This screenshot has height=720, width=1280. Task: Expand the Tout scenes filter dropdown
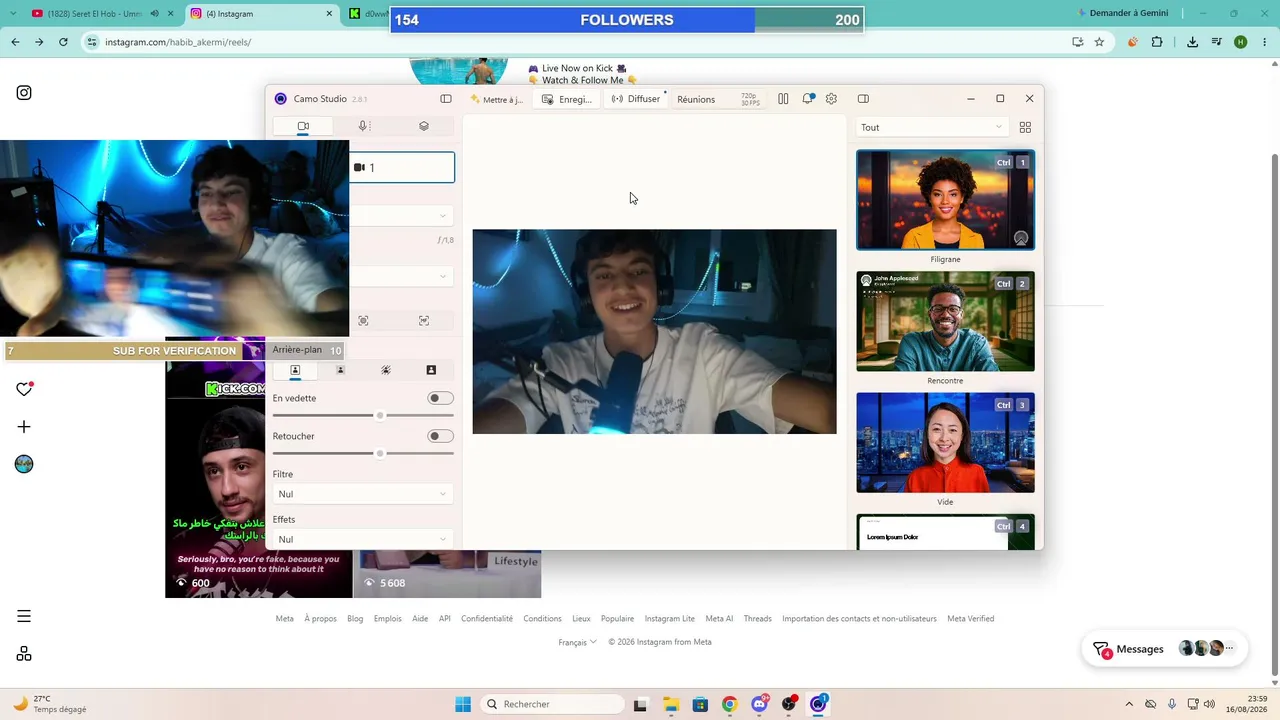click(x=931, y=127)
